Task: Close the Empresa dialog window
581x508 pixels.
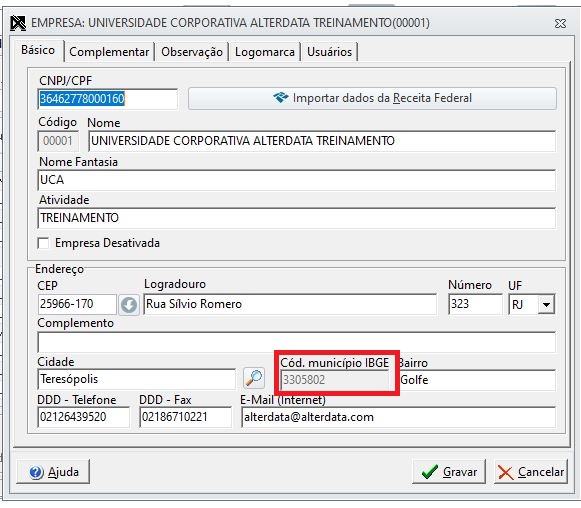Action: tap(560, 24)
